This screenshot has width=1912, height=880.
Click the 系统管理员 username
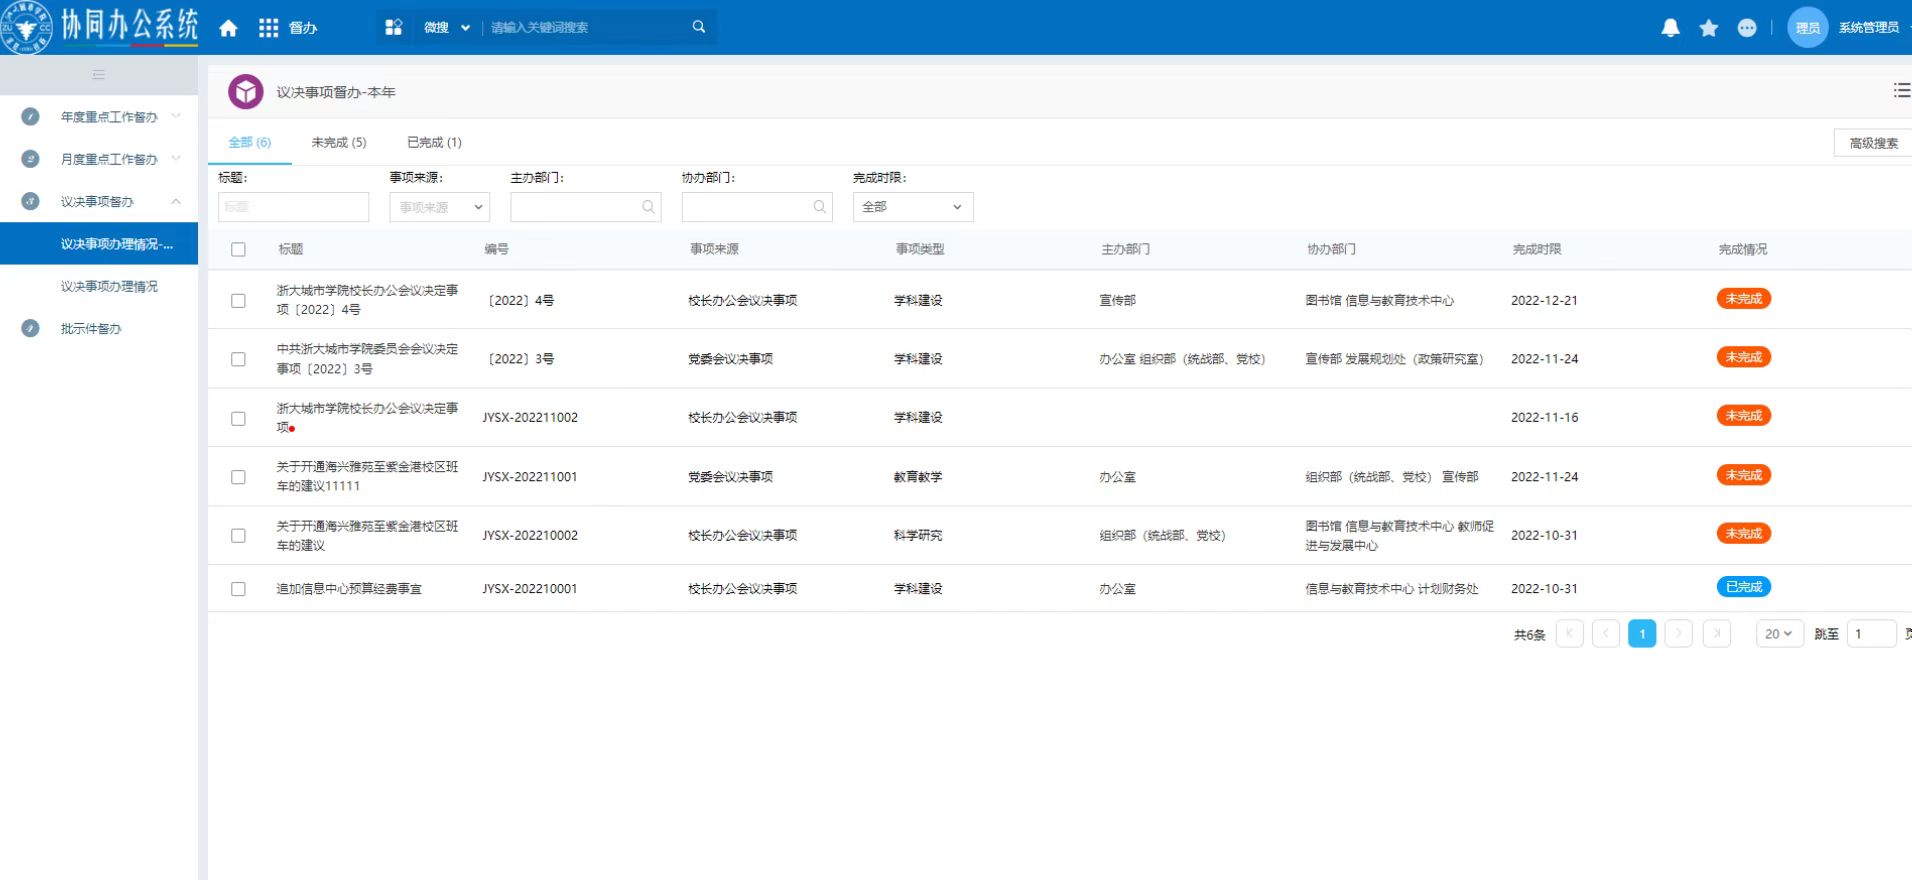(1868, 28)
